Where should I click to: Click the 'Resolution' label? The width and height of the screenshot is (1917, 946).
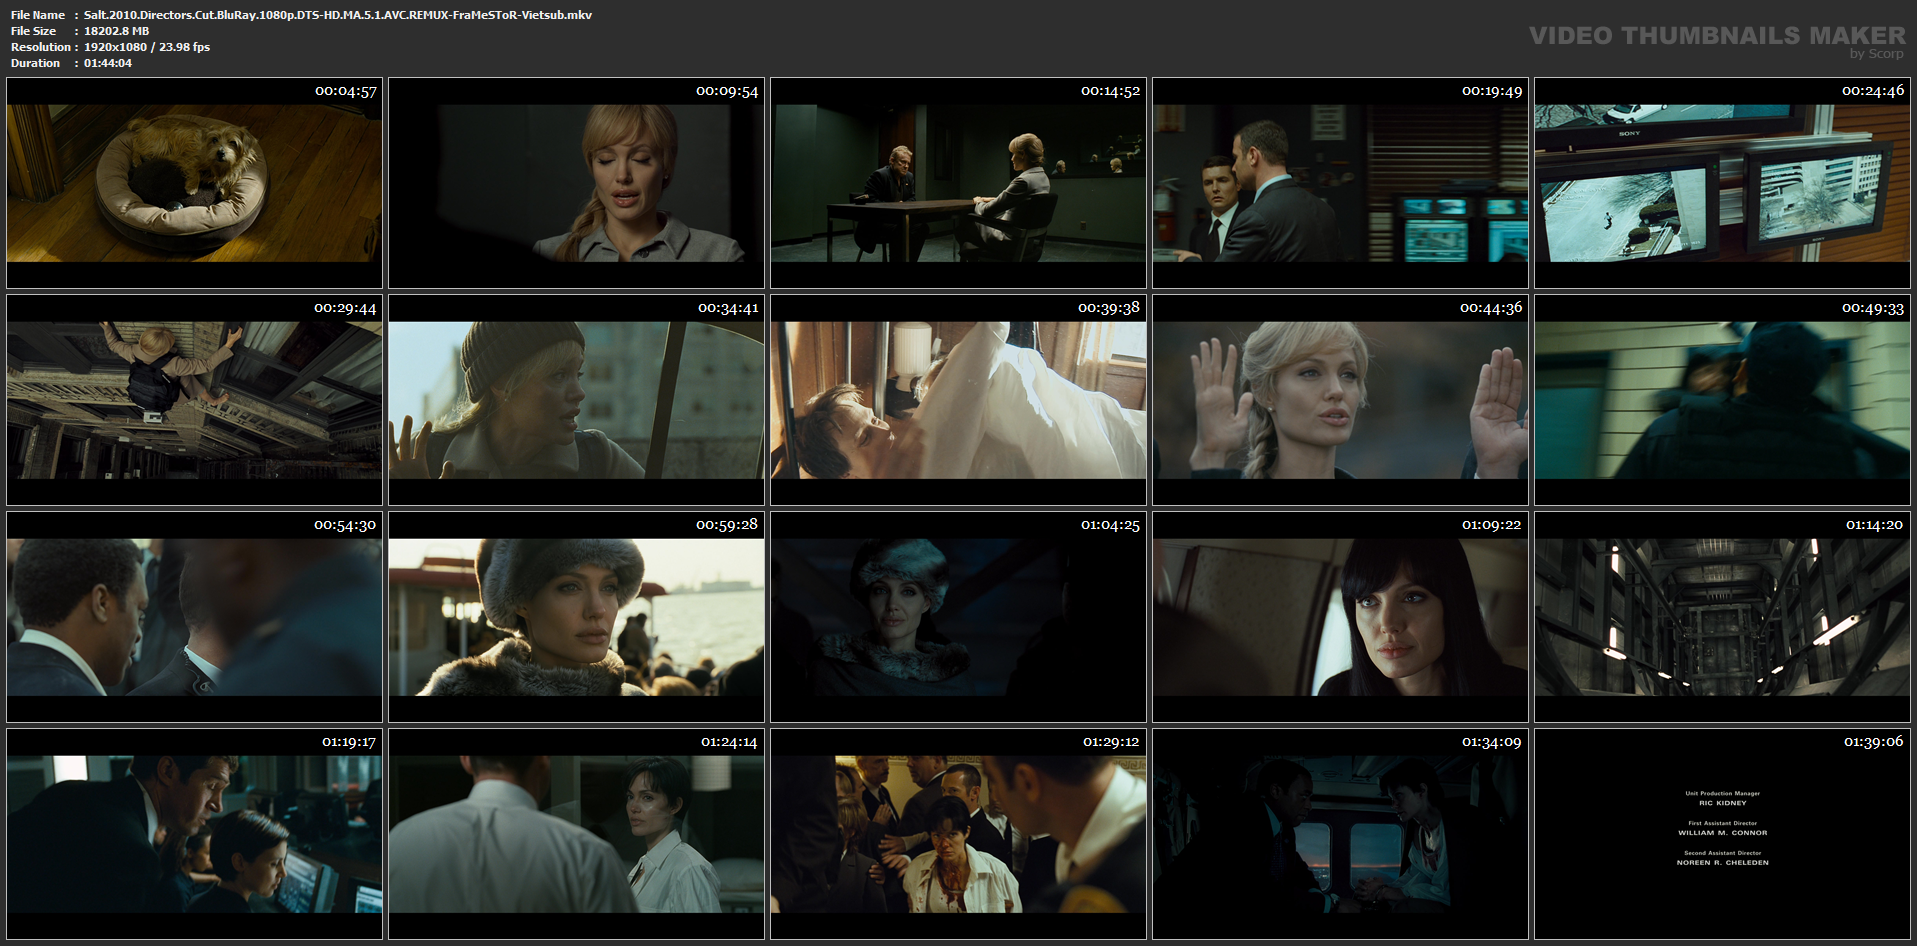(41, 47)
